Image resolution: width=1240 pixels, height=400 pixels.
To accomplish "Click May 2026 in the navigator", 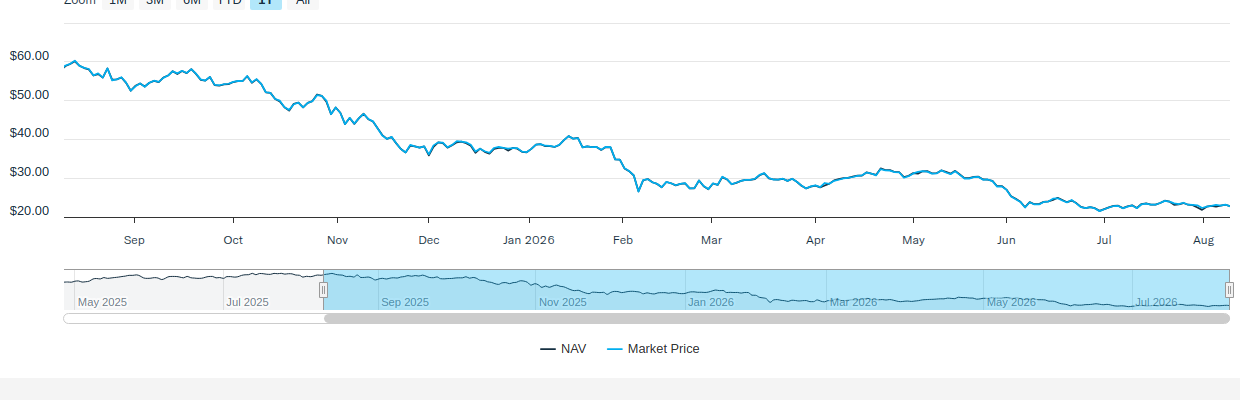I will (1011, 302).
